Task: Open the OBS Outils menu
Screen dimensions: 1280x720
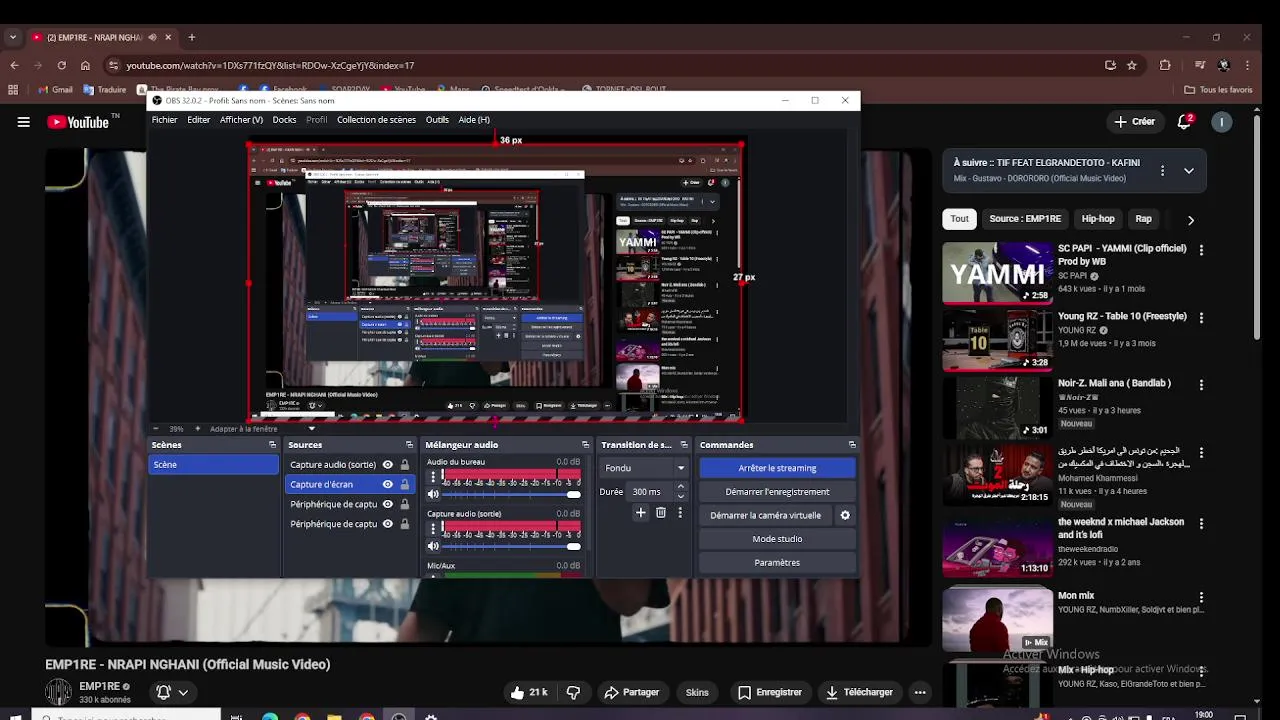Action: (x=437, y=120)
